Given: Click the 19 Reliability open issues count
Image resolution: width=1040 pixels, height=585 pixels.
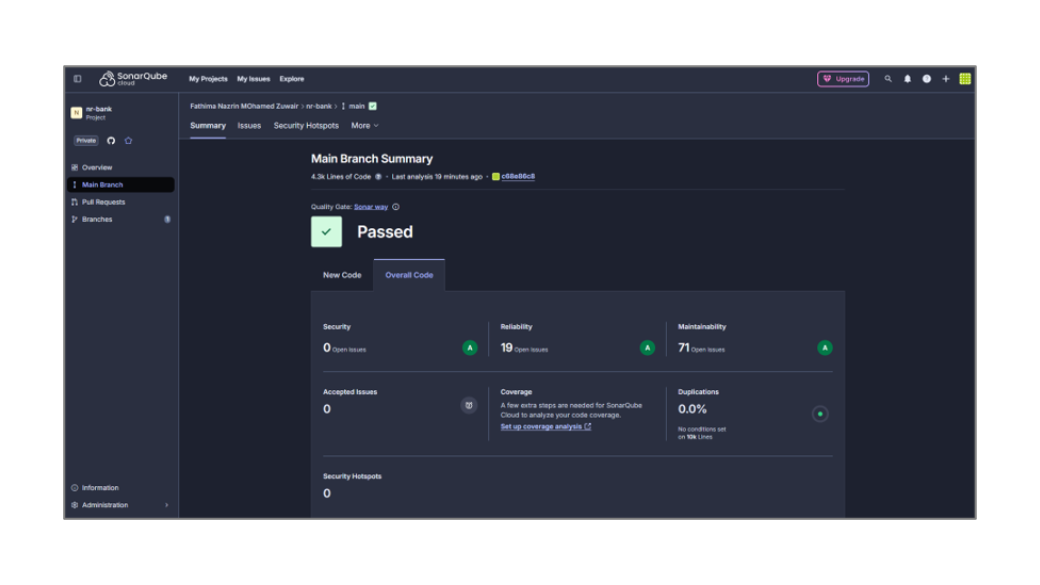Looking at the screenshot, I should [x=506, y=348].
